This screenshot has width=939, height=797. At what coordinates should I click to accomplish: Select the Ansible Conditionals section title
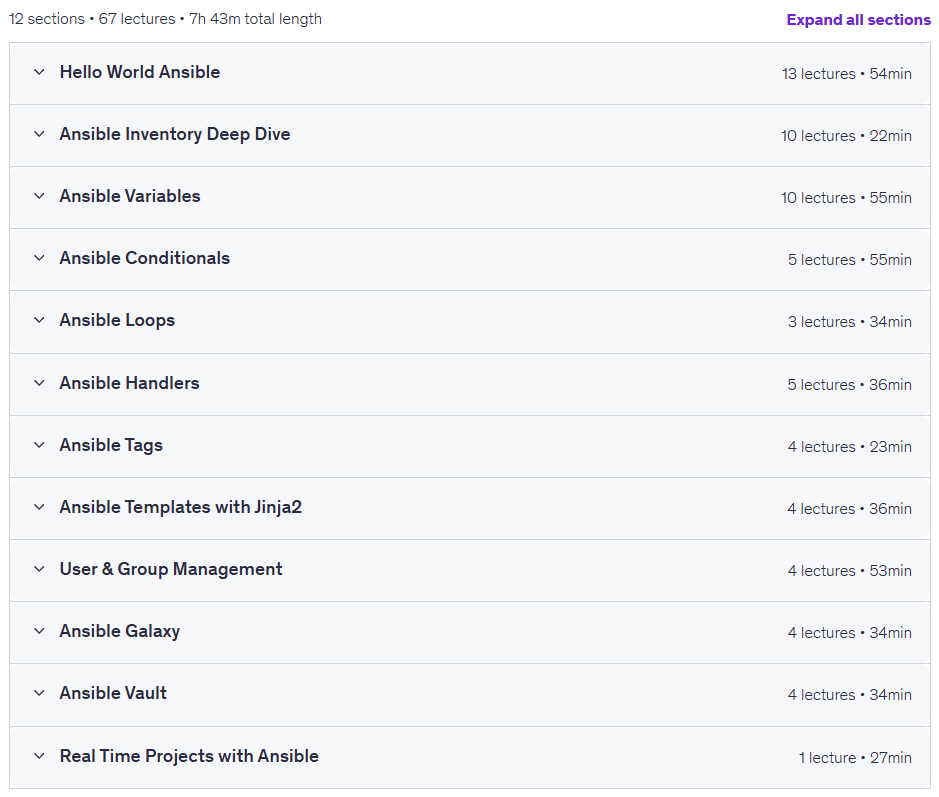click(145, 258)
